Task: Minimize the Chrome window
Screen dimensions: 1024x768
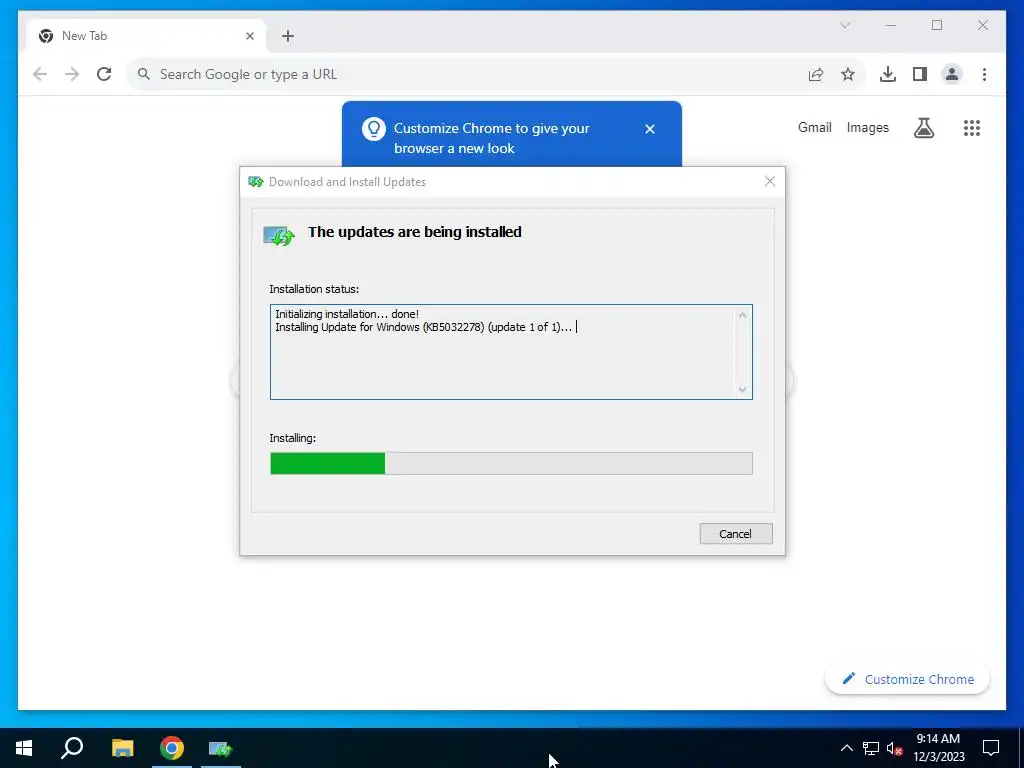Action: (891, 25)
